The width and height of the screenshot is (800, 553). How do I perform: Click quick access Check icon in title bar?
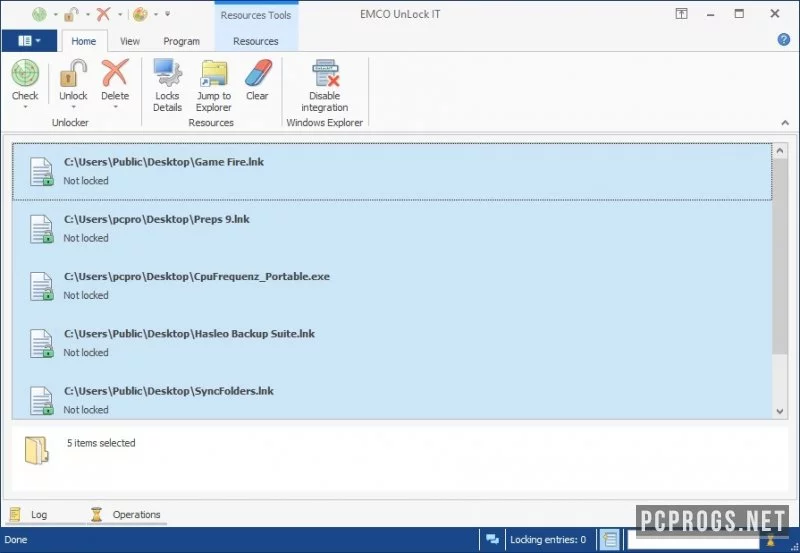coord(39,14)
